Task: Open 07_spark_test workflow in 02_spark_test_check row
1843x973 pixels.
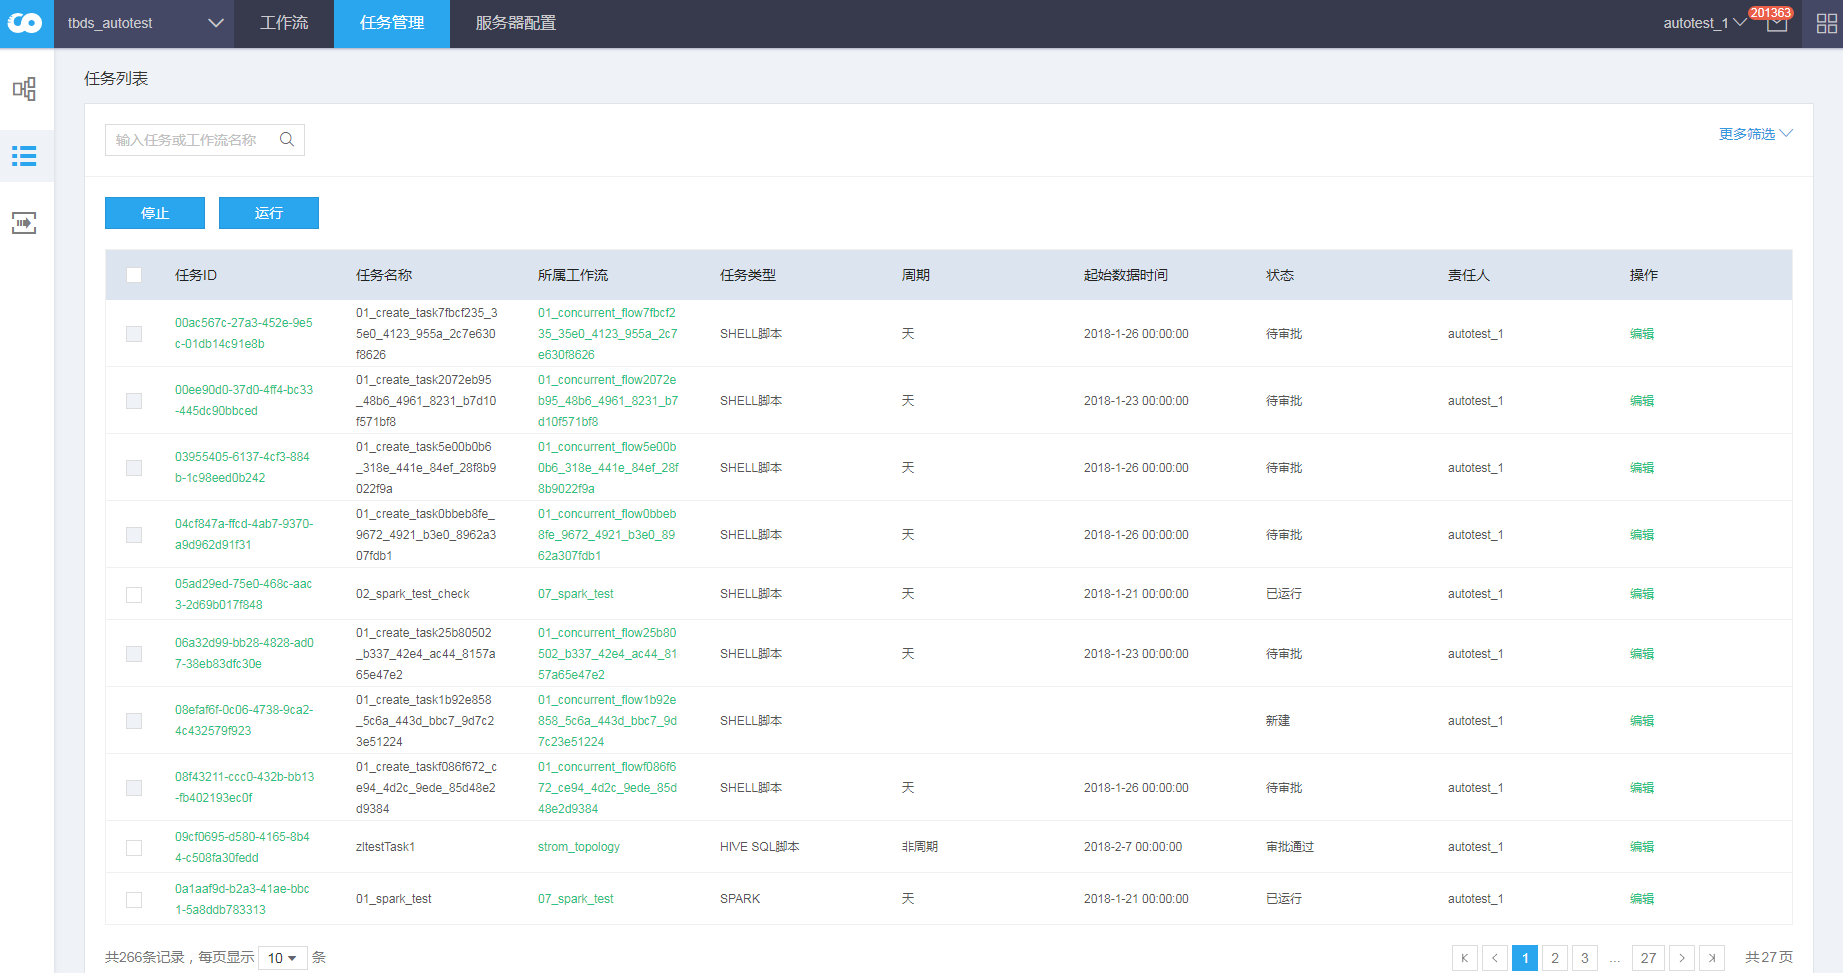Action: [576, 594]
